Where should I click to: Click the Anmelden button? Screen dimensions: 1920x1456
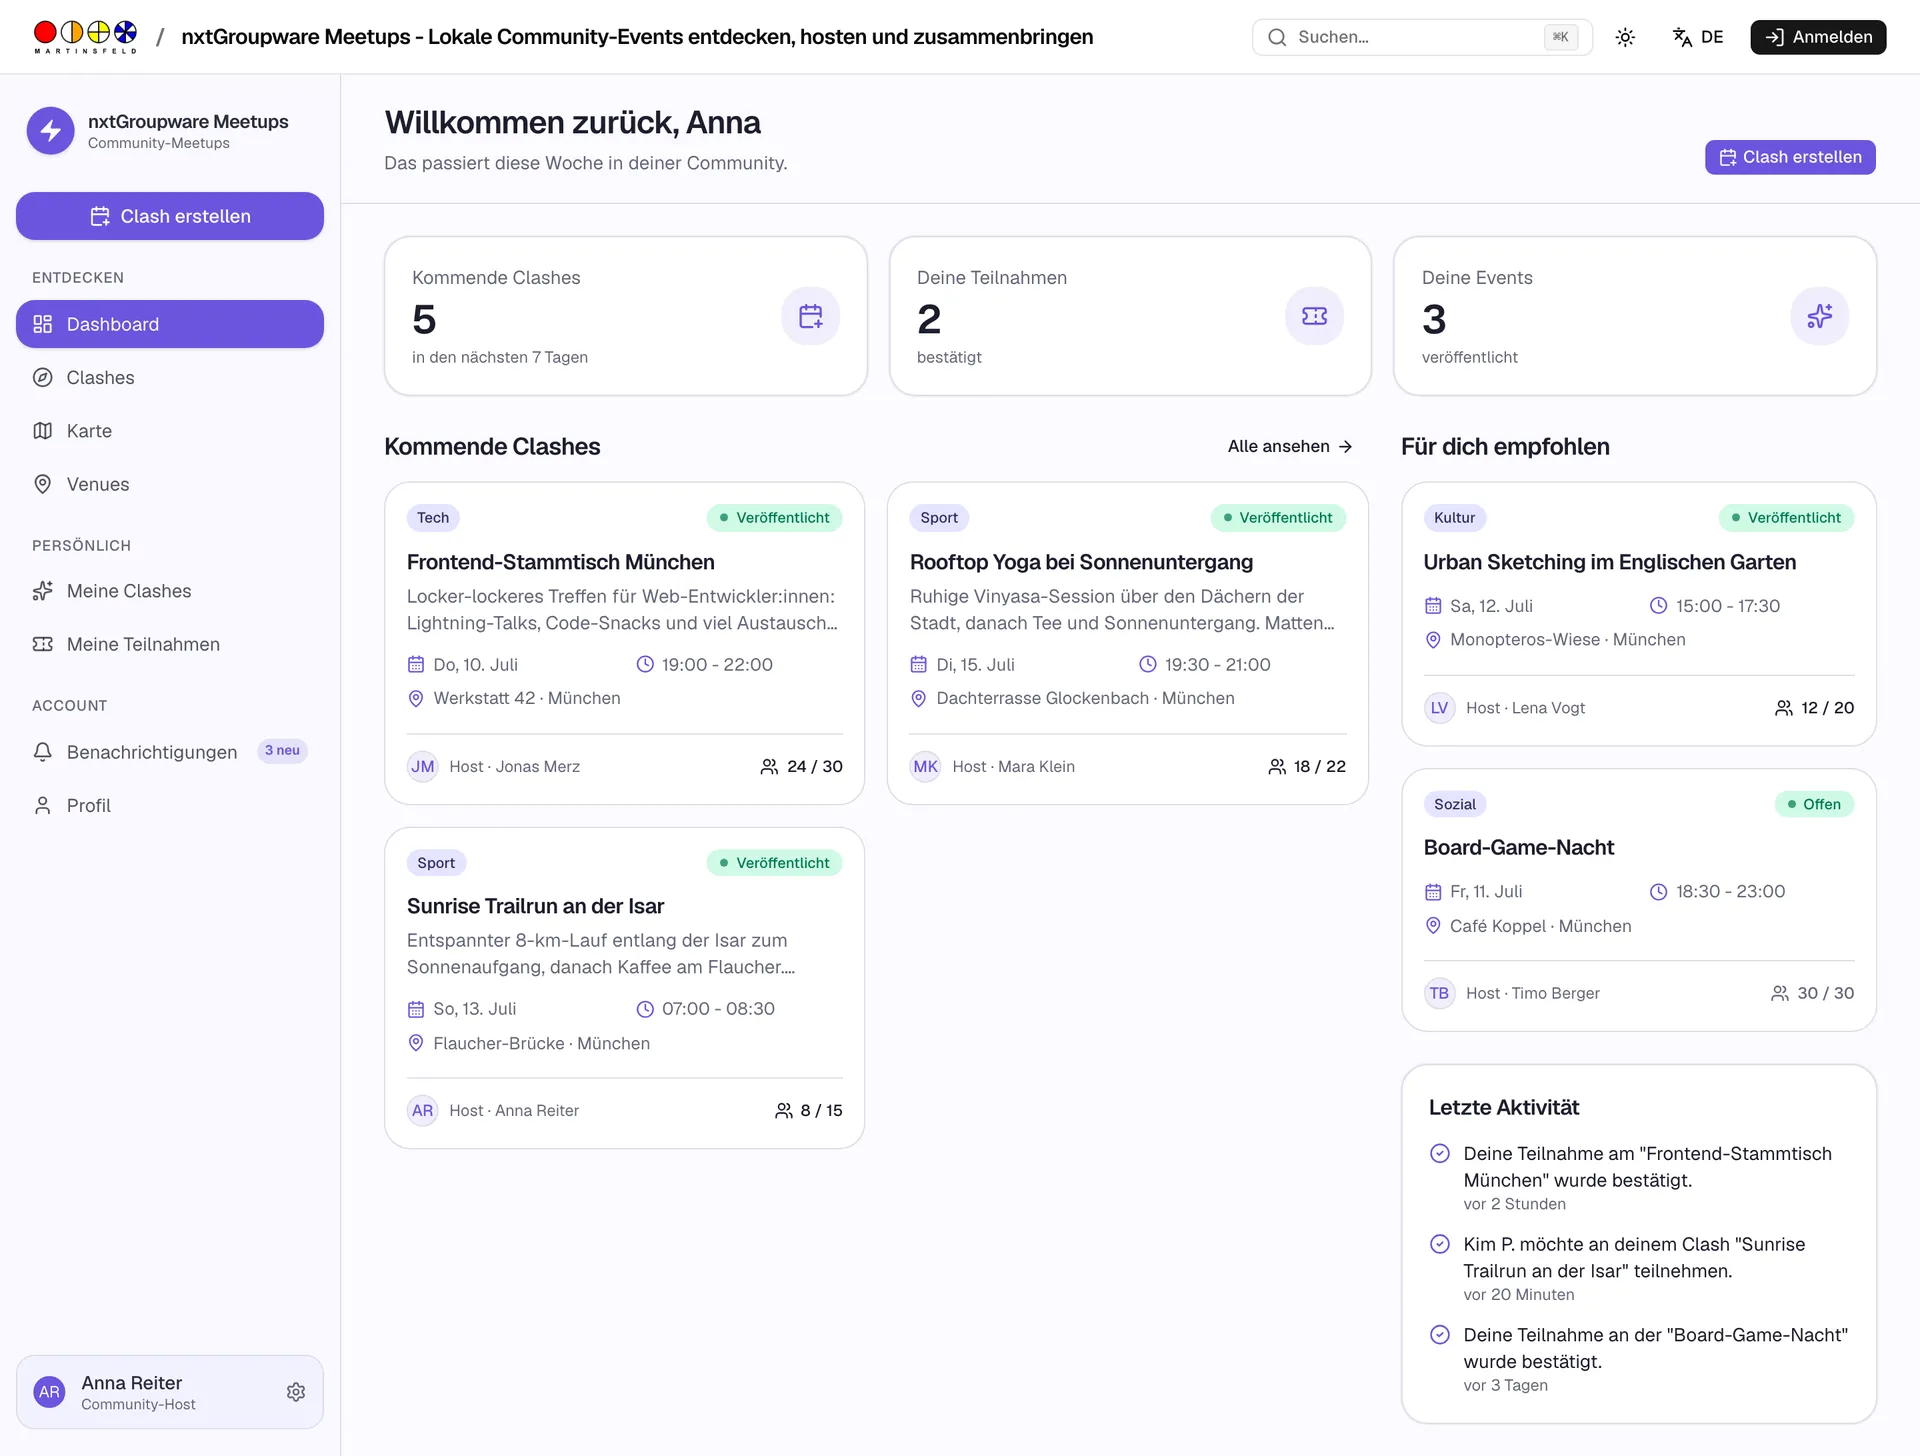tap(1818, 37)
